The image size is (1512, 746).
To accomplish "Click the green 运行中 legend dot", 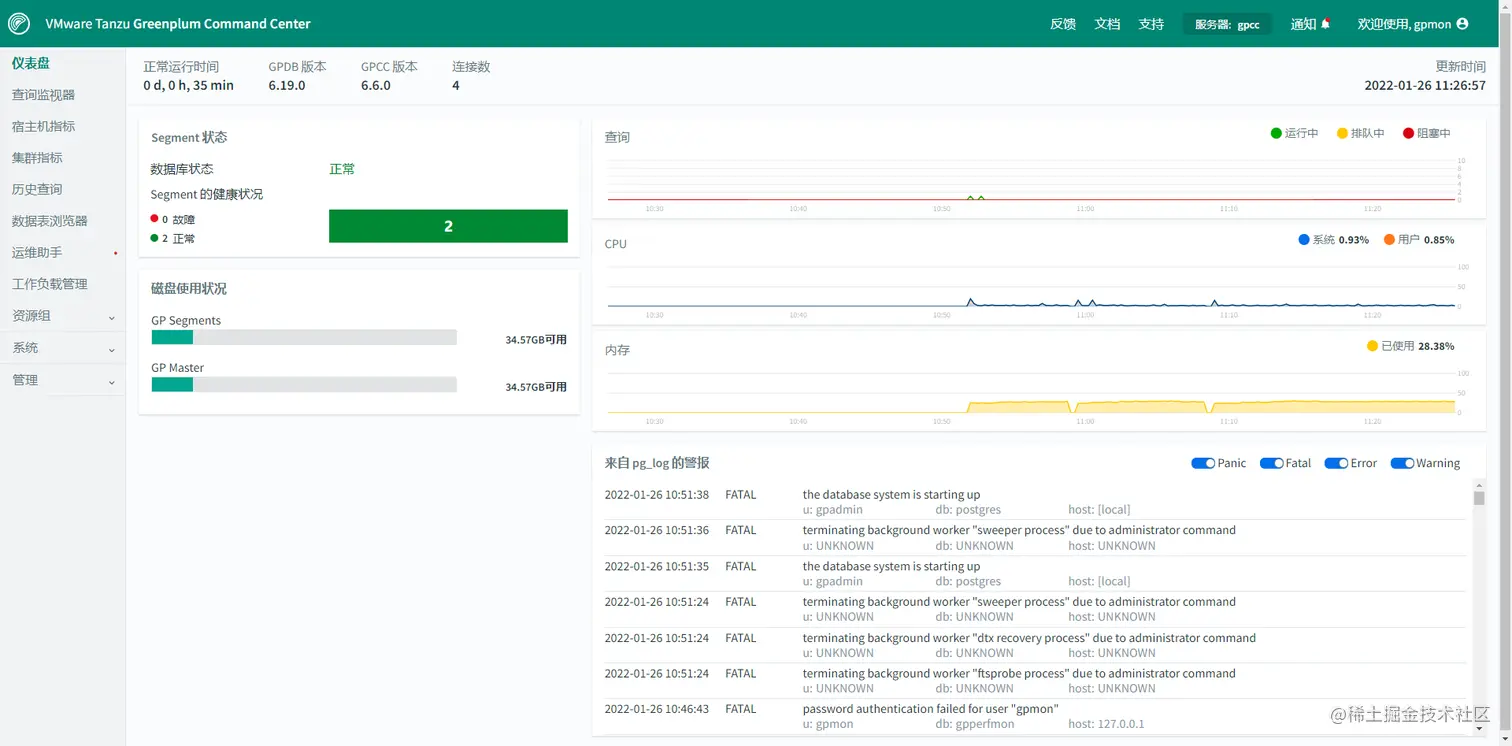I will 1276,133.
